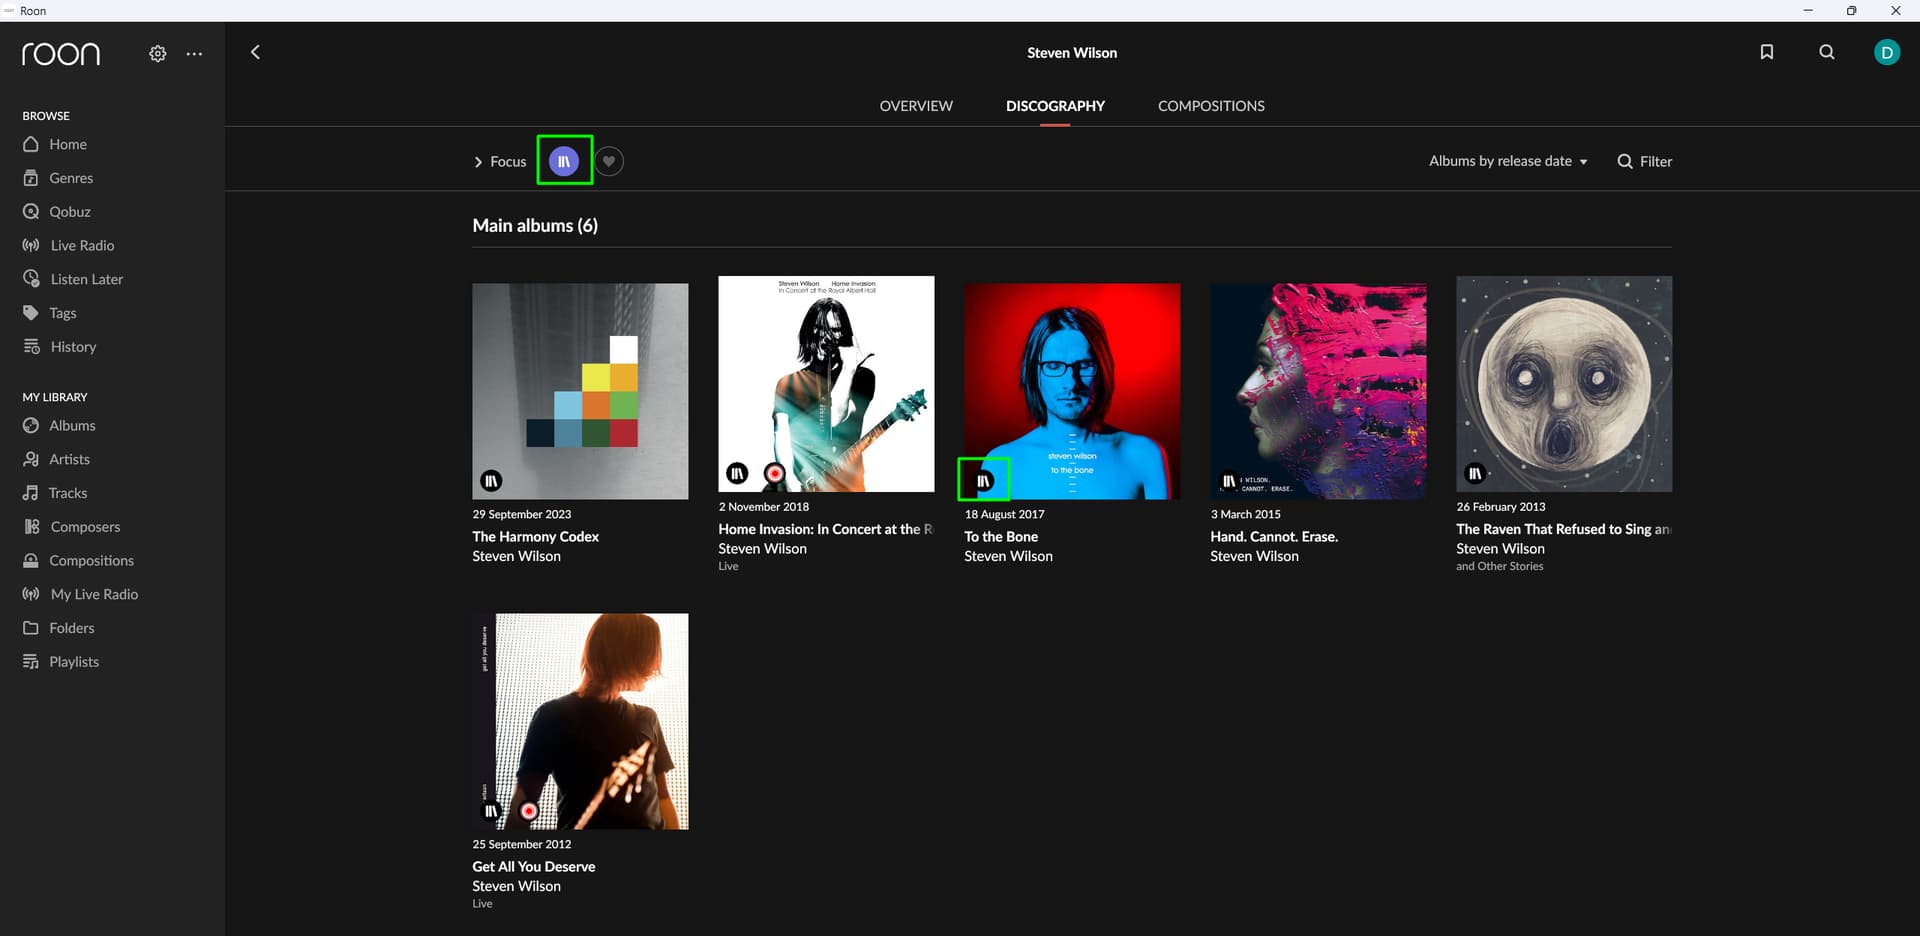Open Qobuz from the Browse sidebar
The image size is (1920, 936).
pos(69,212)
